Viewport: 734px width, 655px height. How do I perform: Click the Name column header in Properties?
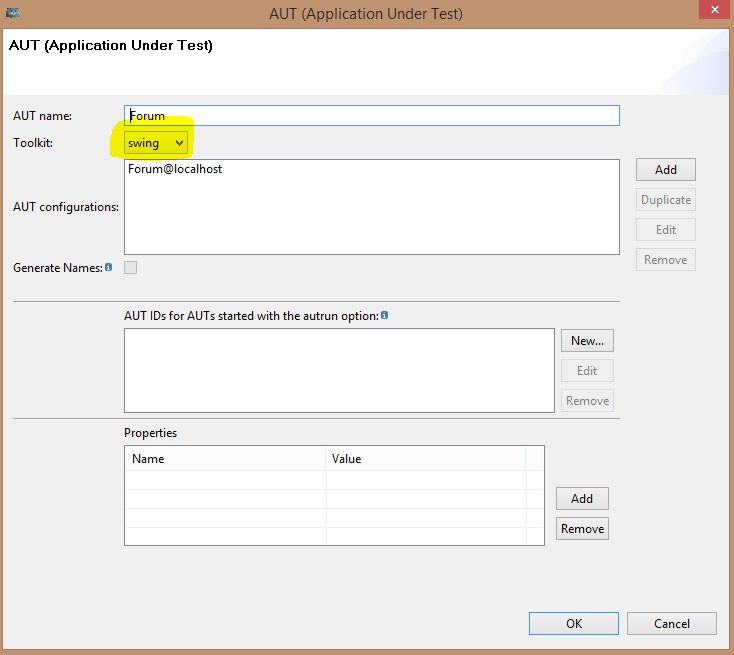point(226,458)
